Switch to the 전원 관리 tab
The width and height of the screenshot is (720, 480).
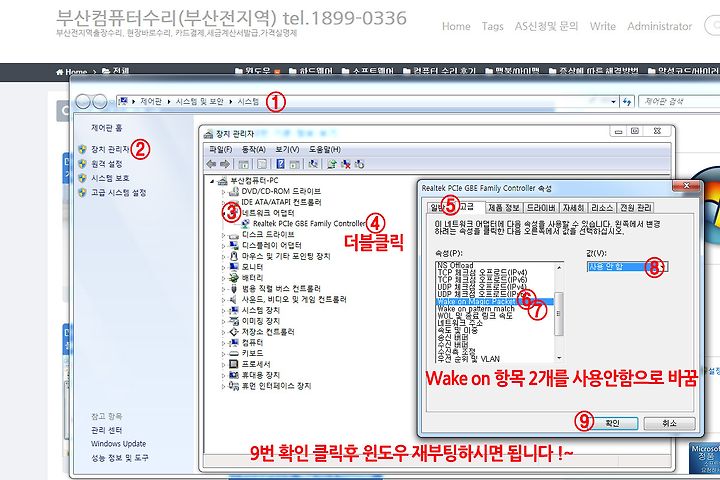click(636, 208)
